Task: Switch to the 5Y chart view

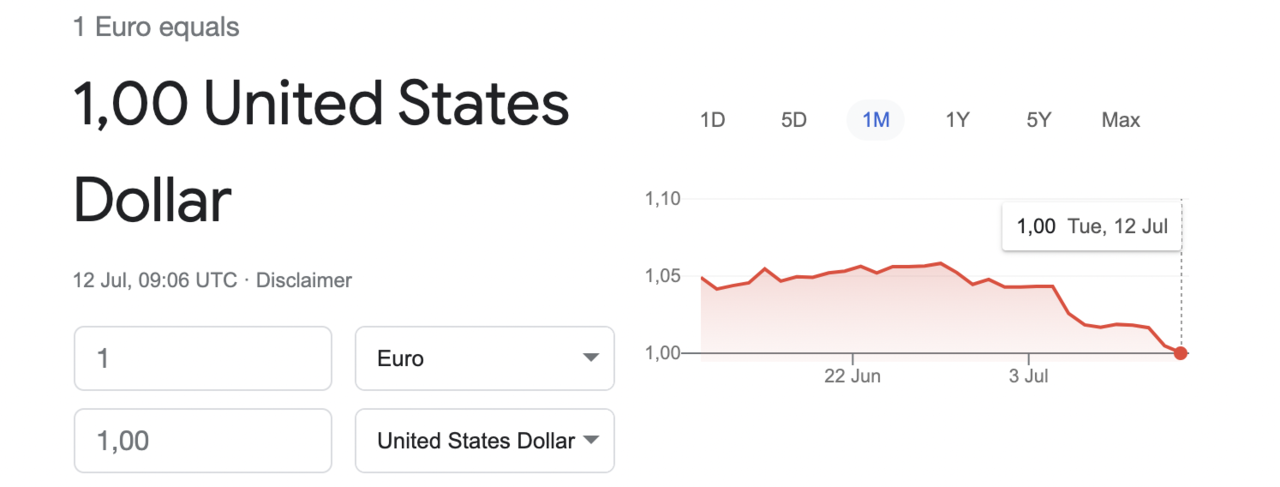Action: (1039, 120)
